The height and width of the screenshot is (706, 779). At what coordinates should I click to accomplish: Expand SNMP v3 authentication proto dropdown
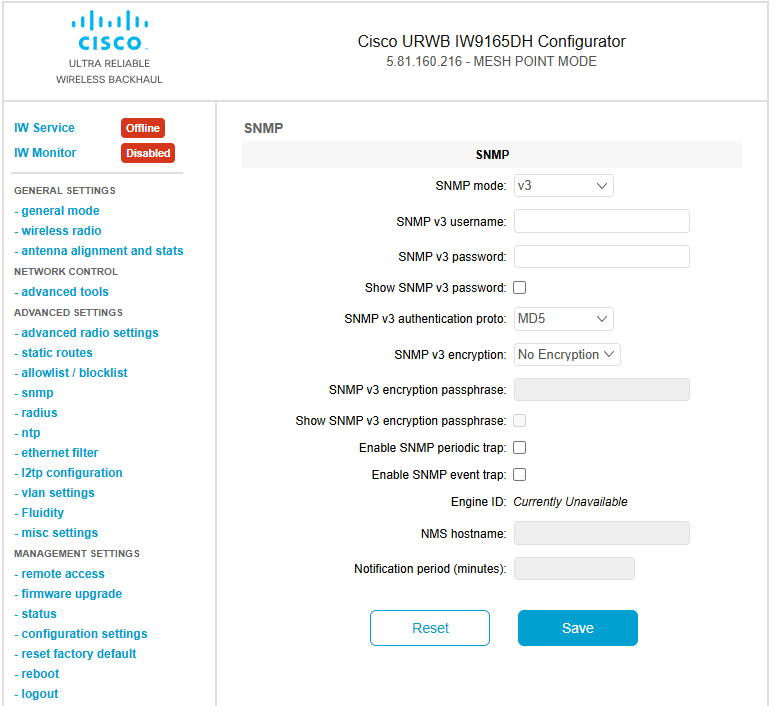pyautogui.click(x=563, y=318)
